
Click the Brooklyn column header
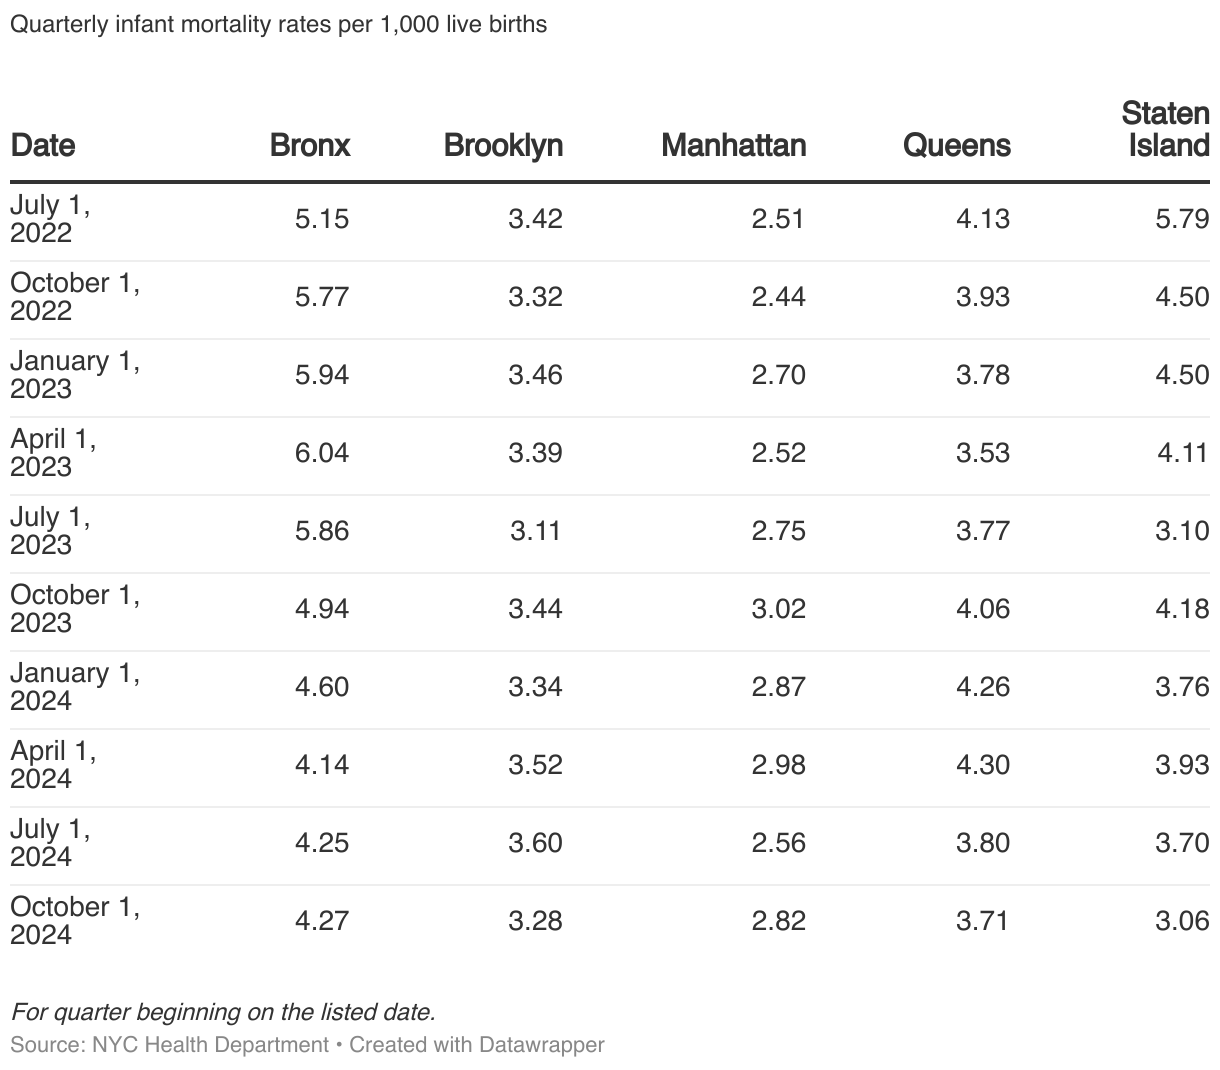pos(503,146)
